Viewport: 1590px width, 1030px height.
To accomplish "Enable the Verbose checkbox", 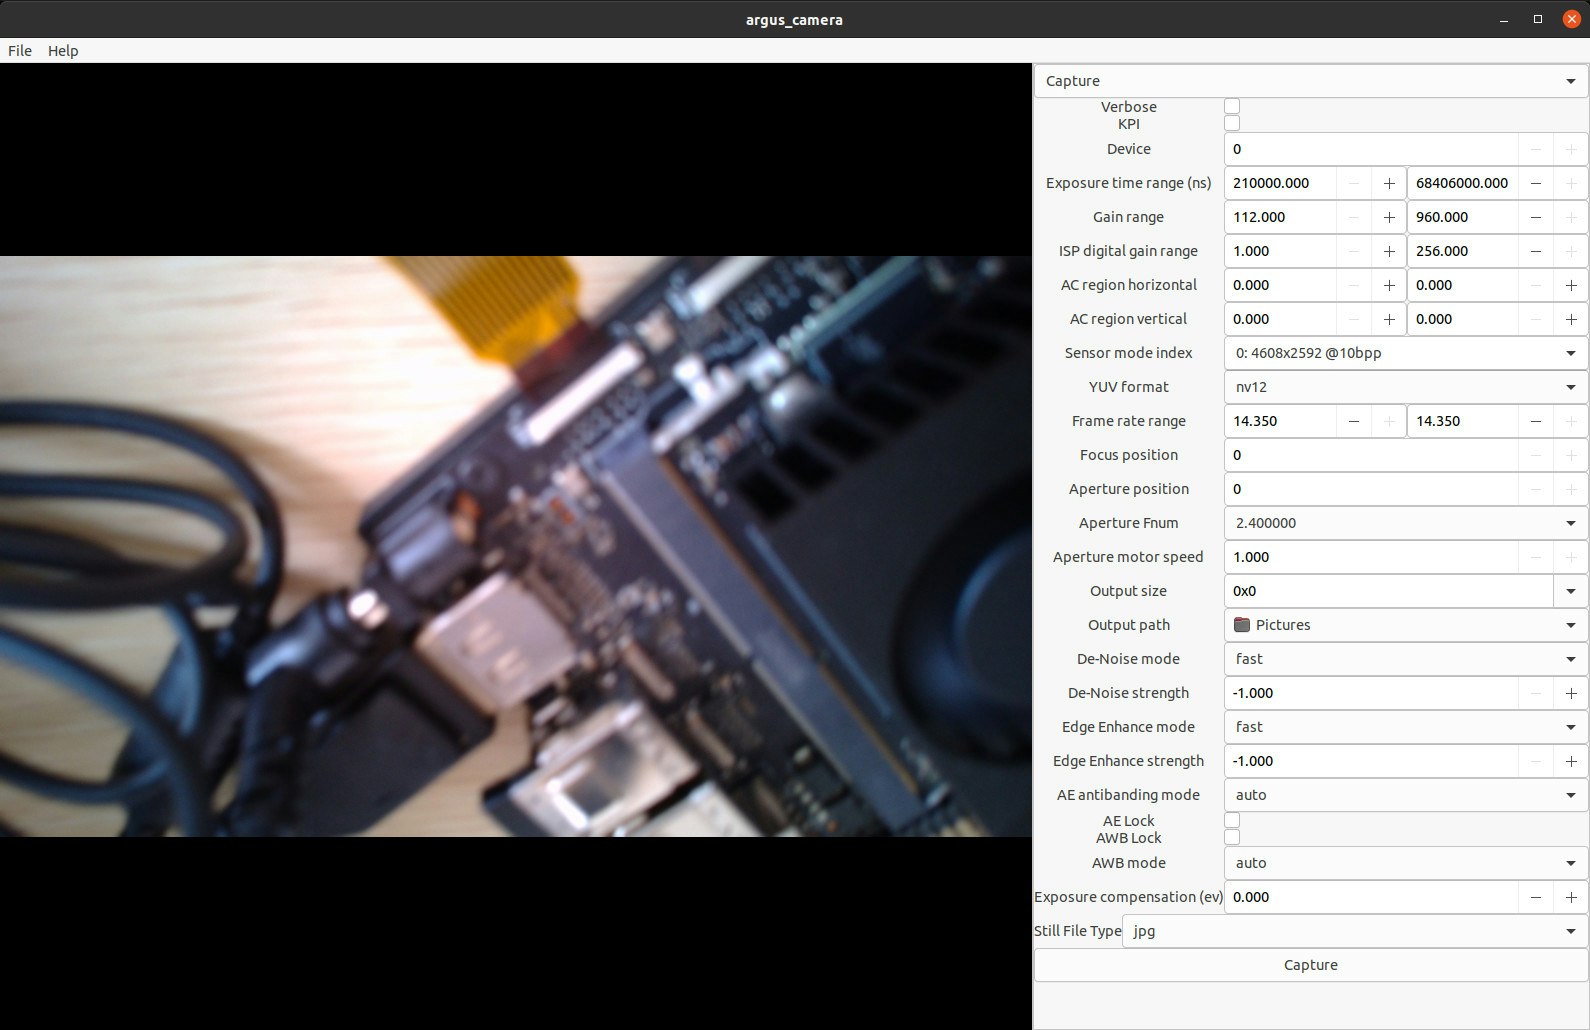I will tap(1232, 106).
